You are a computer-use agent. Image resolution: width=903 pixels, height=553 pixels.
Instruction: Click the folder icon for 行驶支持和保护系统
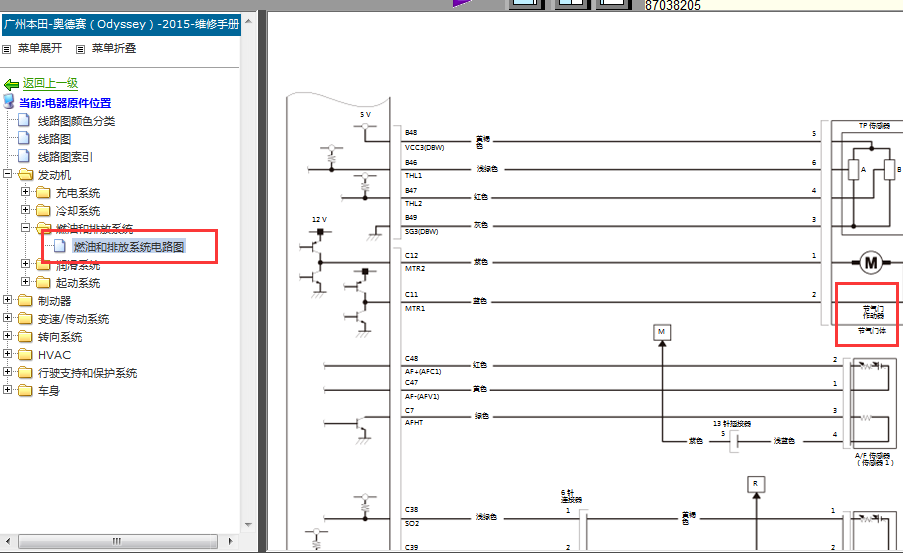25,372
